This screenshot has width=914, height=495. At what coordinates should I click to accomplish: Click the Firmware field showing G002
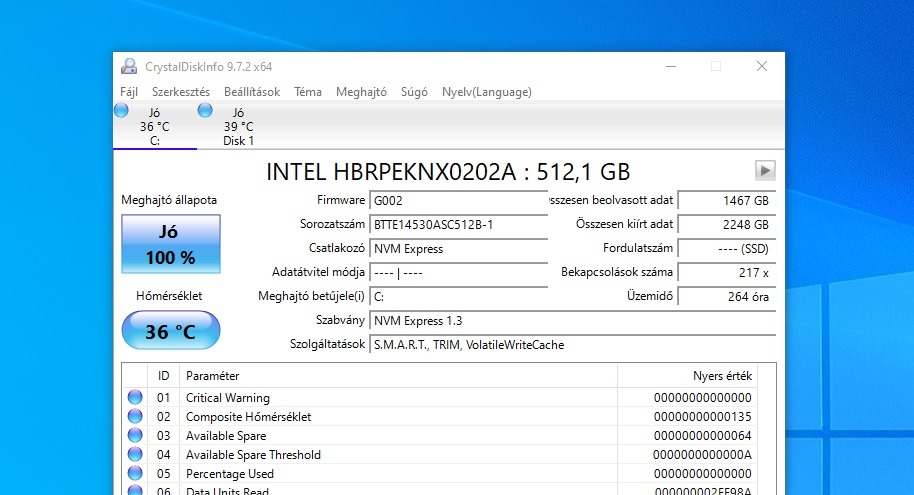point(458,200)
